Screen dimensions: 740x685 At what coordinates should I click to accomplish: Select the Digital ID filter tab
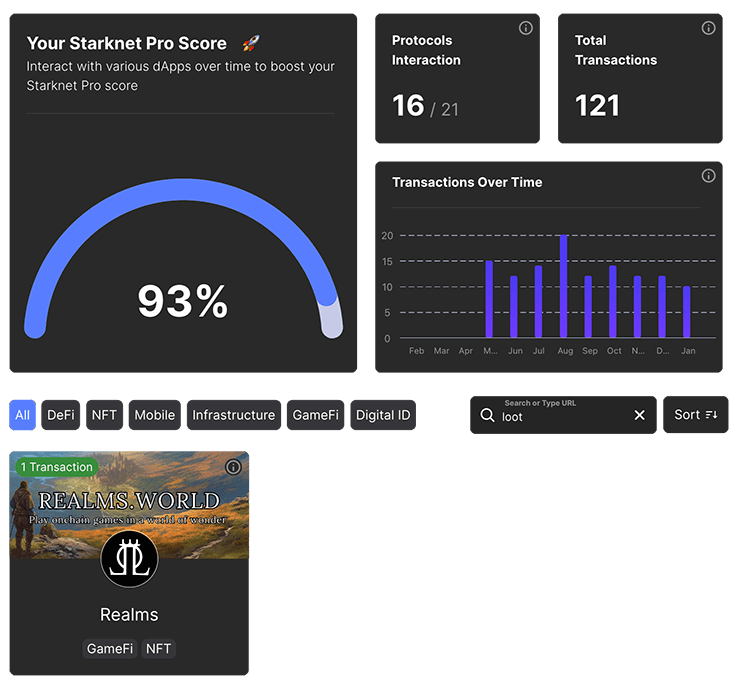(383, 415)
